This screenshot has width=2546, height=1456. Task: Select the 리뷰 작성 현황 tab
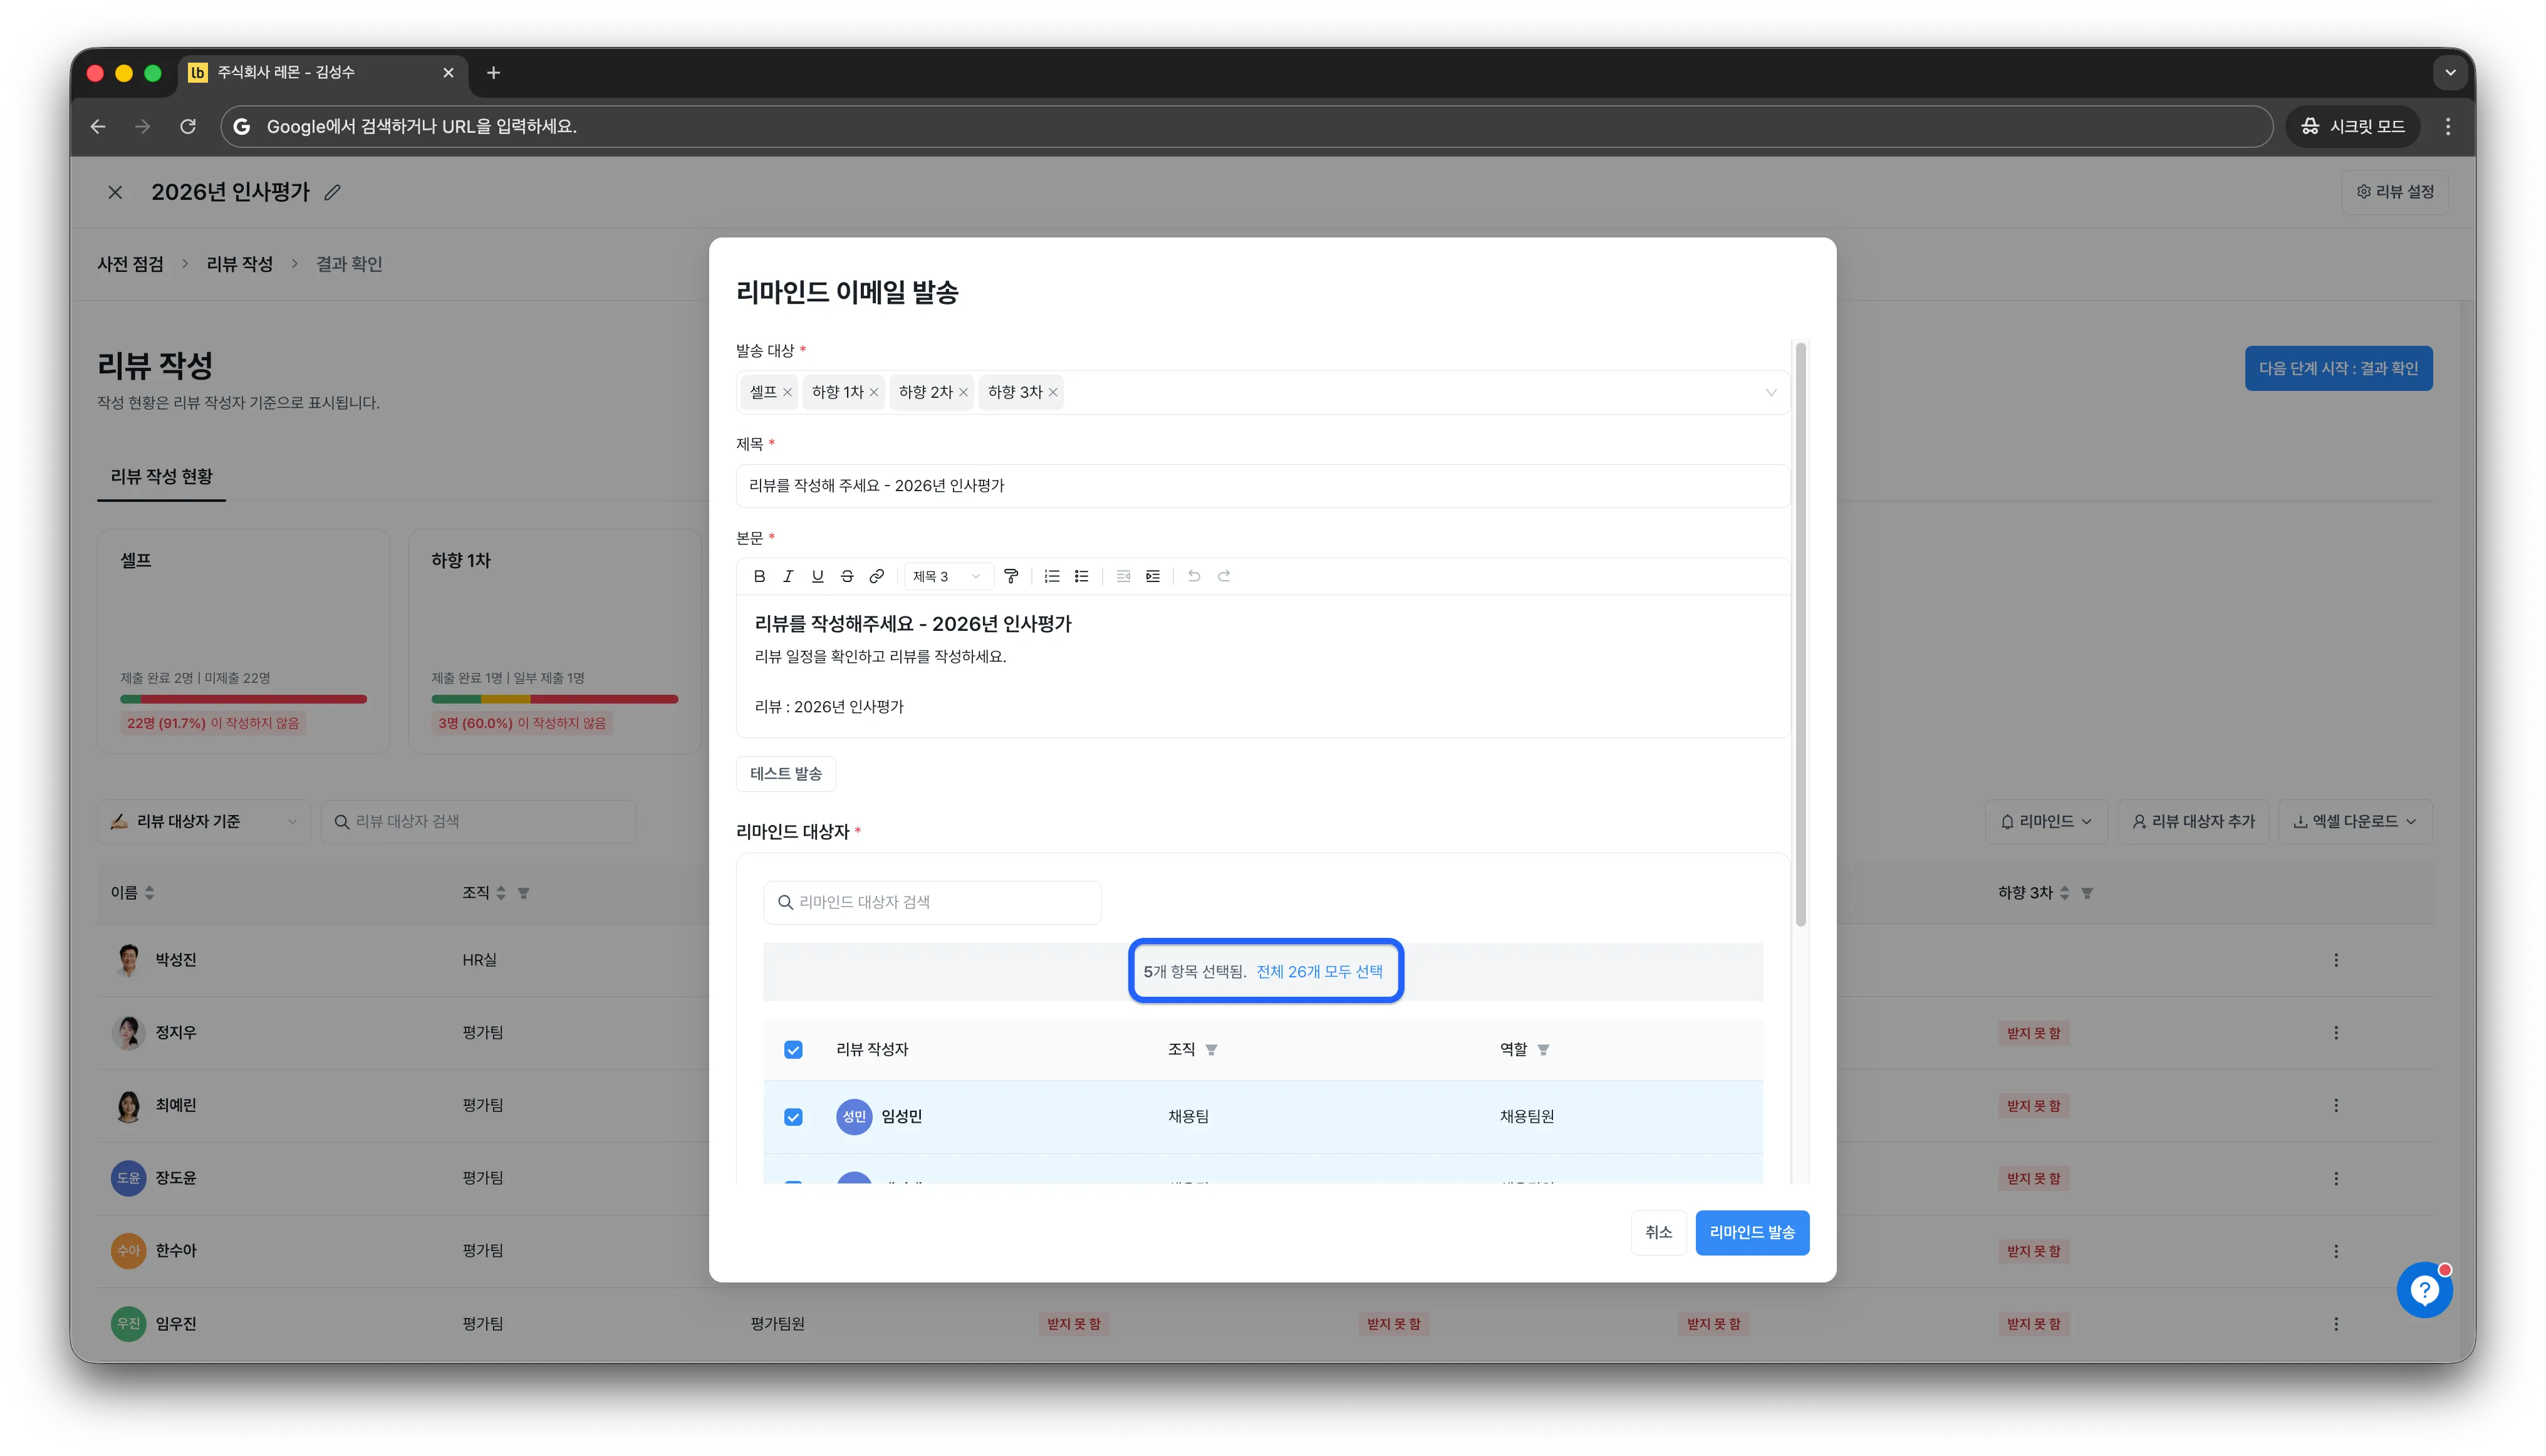[x=161, y=476]
